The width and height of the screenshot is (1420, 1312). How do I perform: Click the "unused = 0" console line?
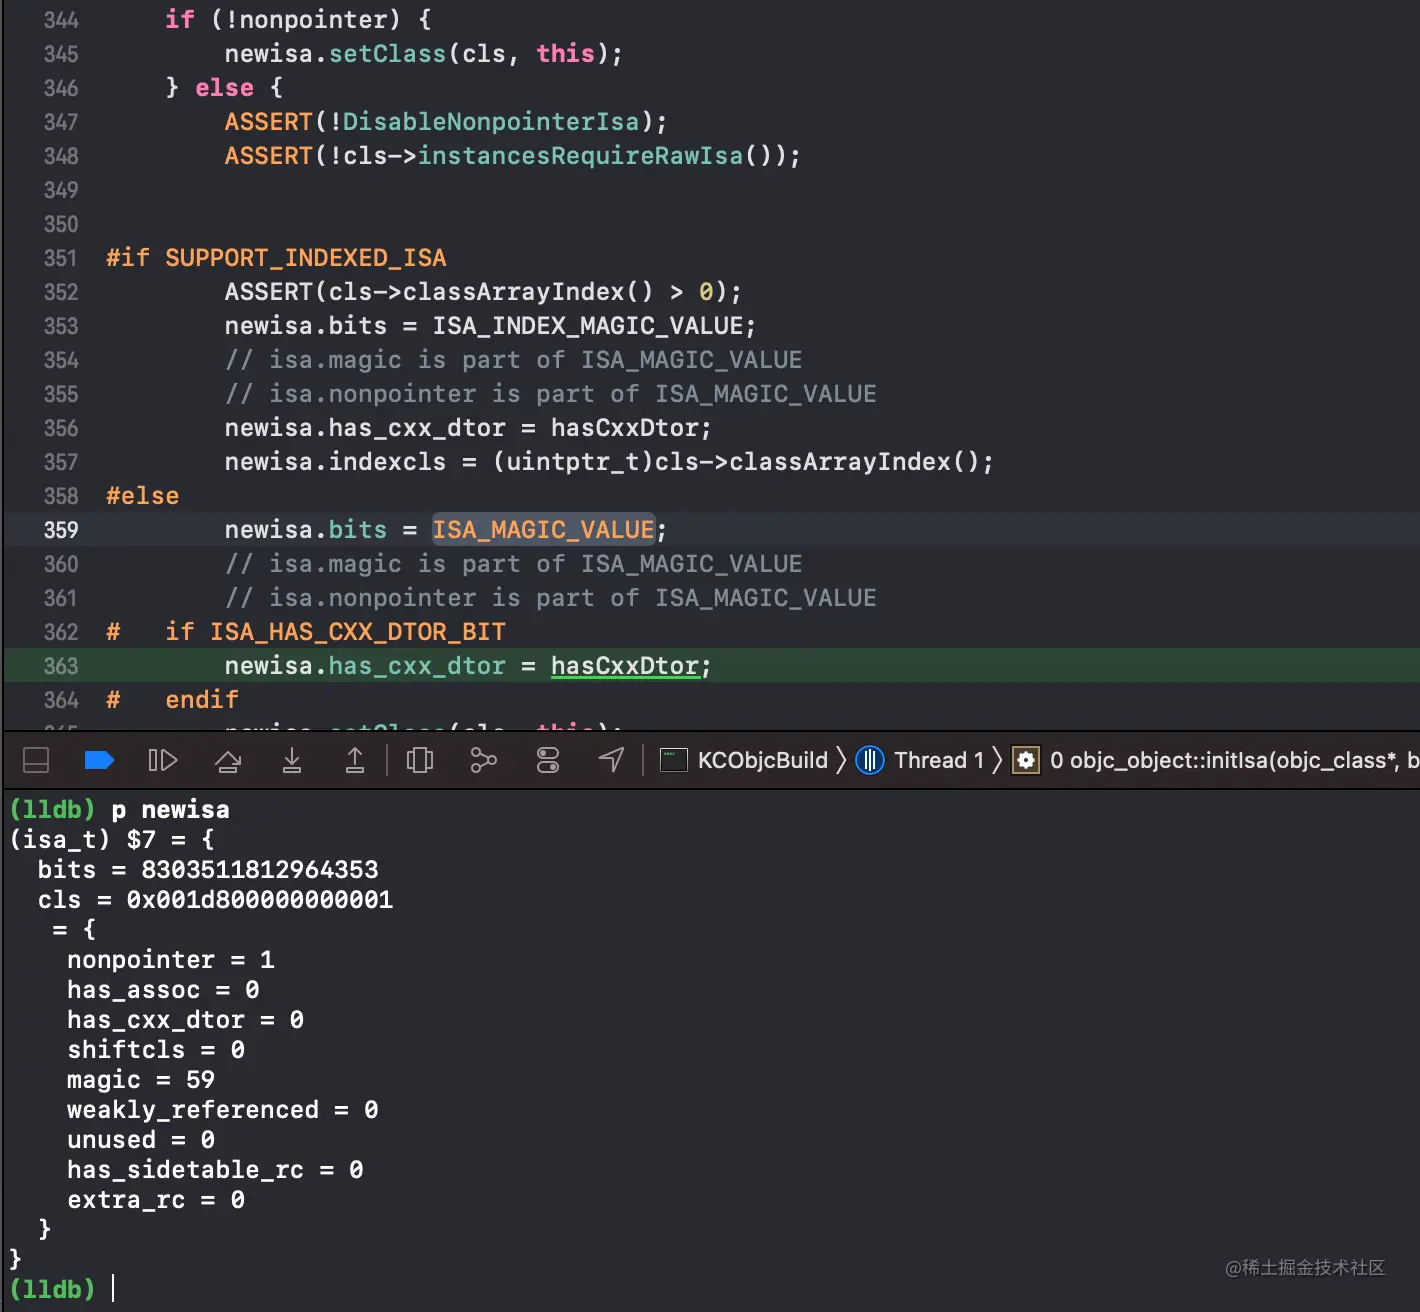(x=141, y=1139)
